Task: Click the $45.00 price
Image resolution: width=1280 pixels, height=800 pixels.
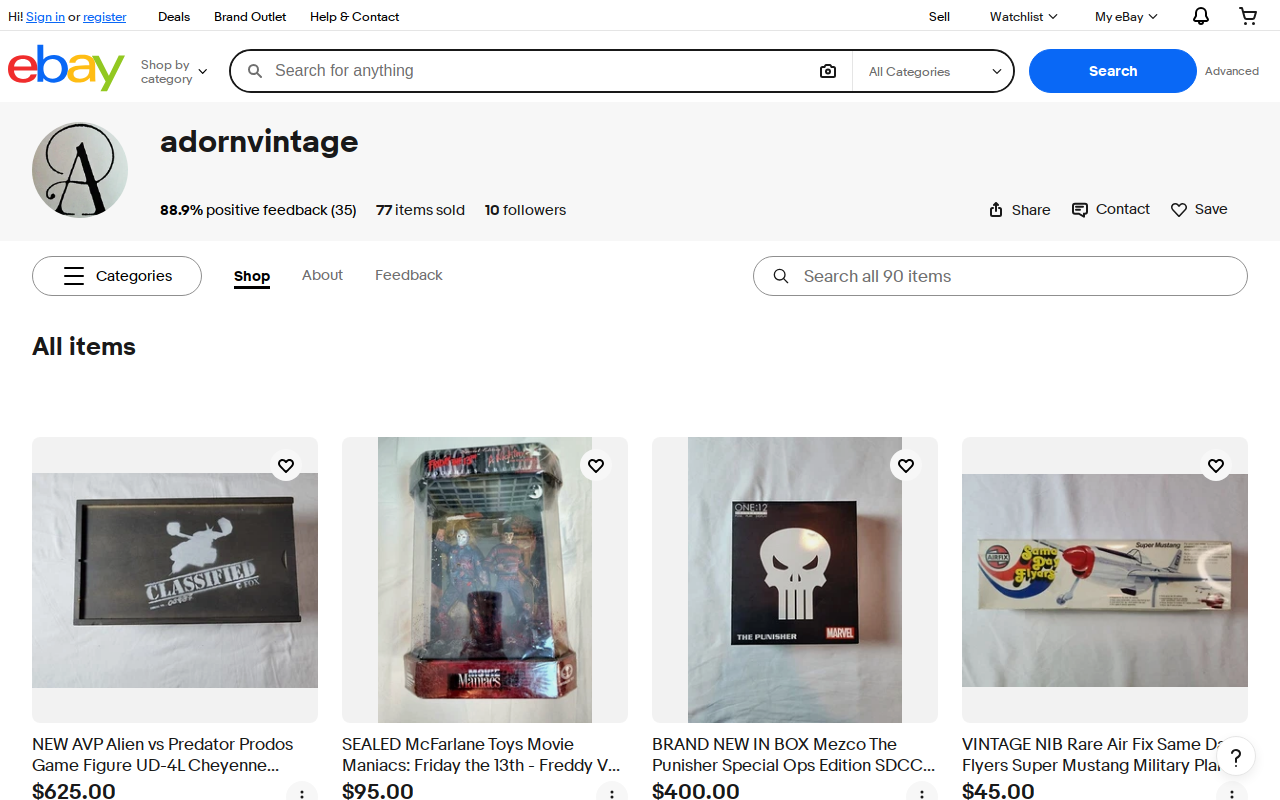Action: 998,791
